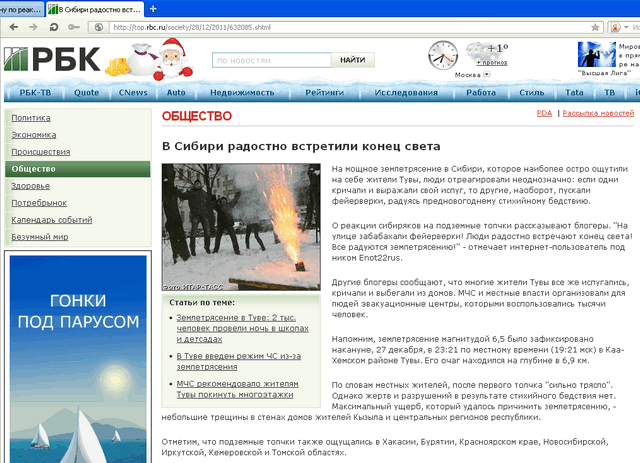Open the Рассылка новостей link
640x463 pixels.
(598, 113)
